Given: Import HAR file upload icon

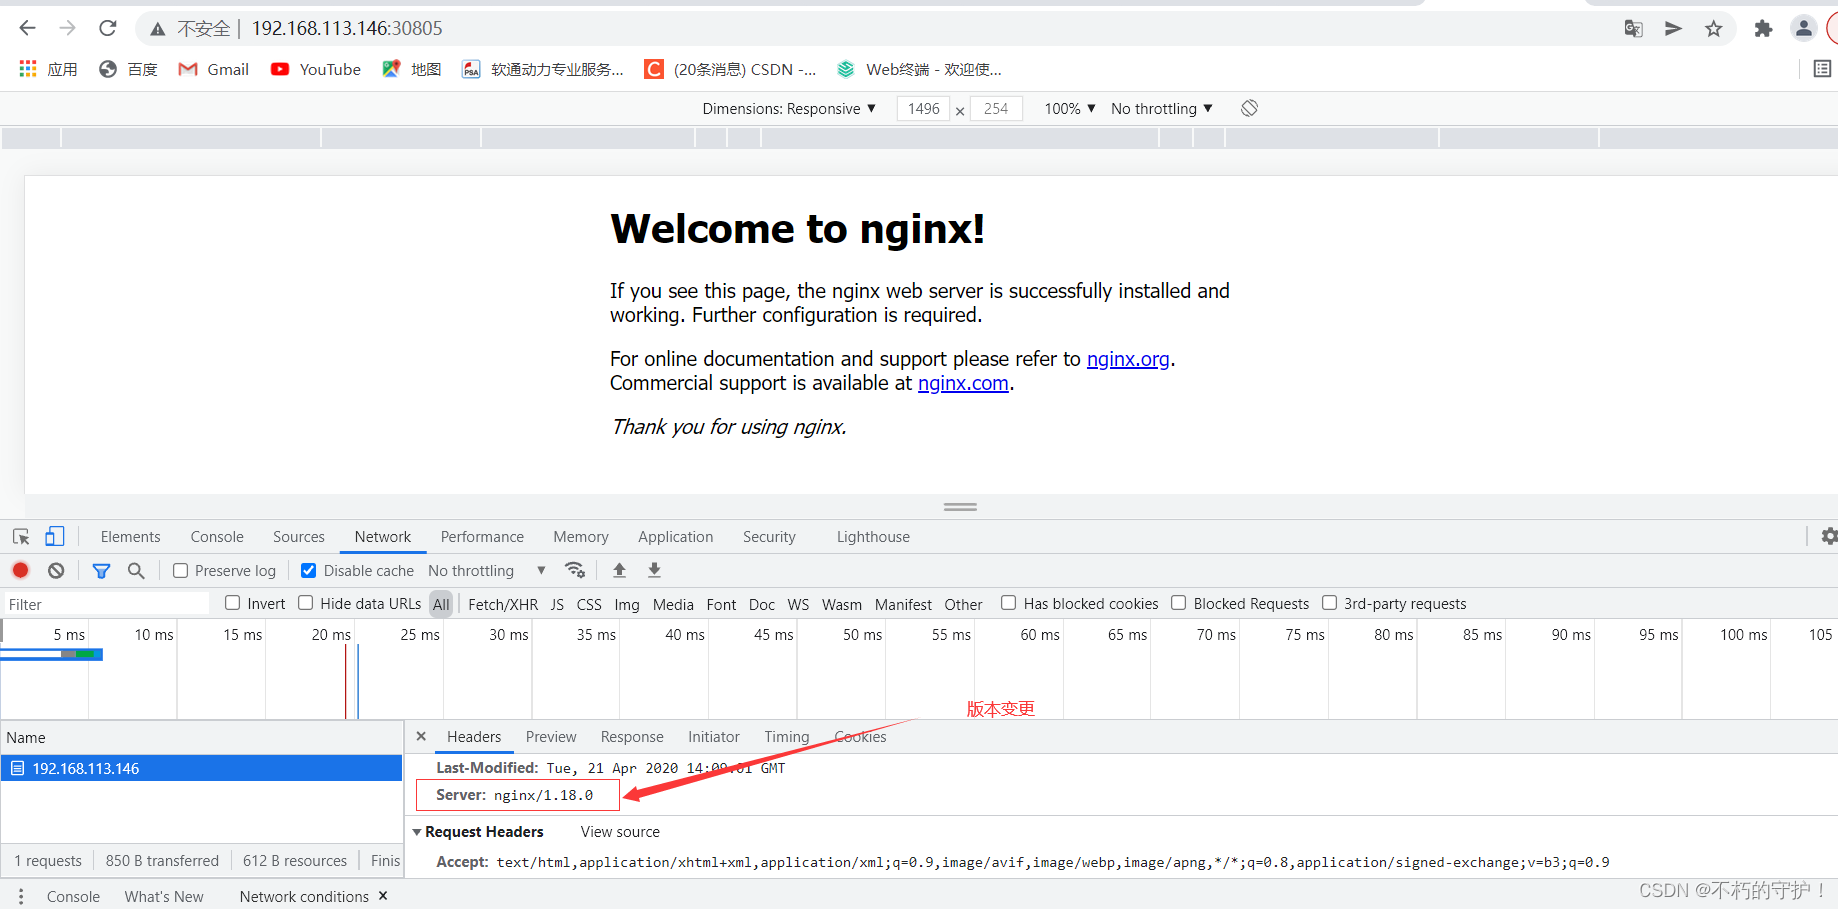Looking at the screenshot, I should coord(619,570).
